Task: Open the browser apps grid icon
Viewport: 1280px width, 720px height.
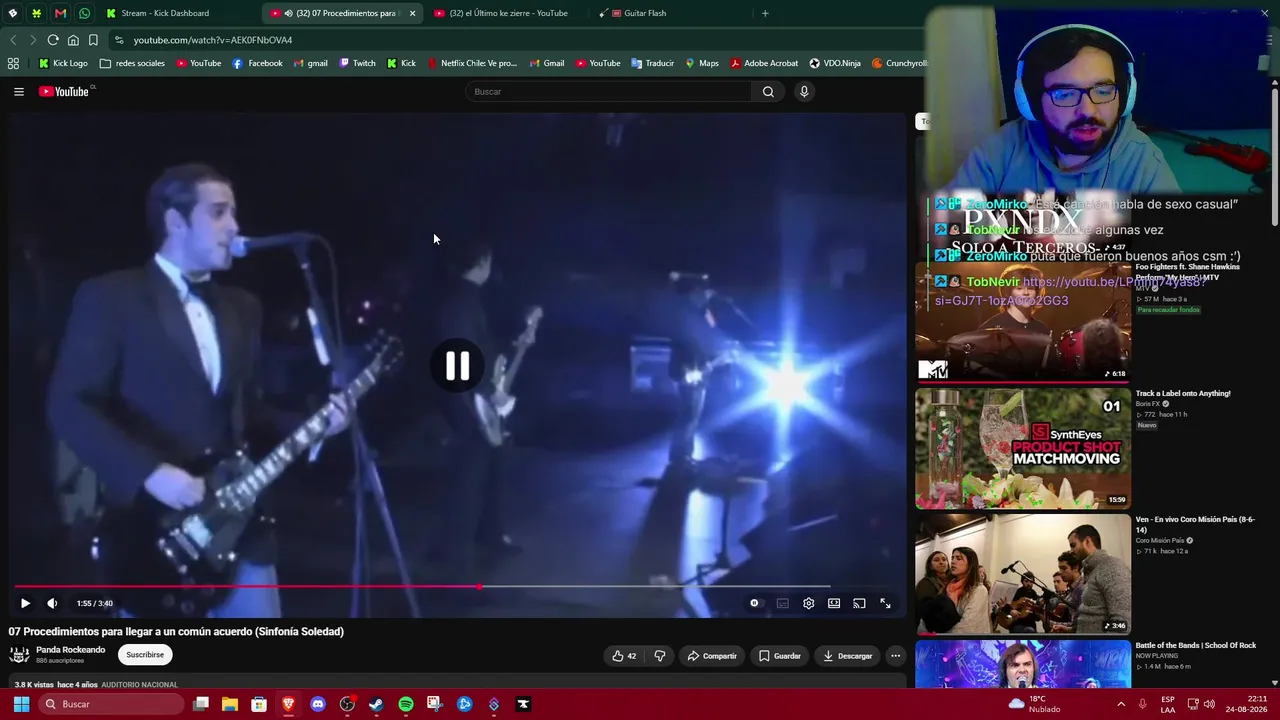Action: pos(13,63)
